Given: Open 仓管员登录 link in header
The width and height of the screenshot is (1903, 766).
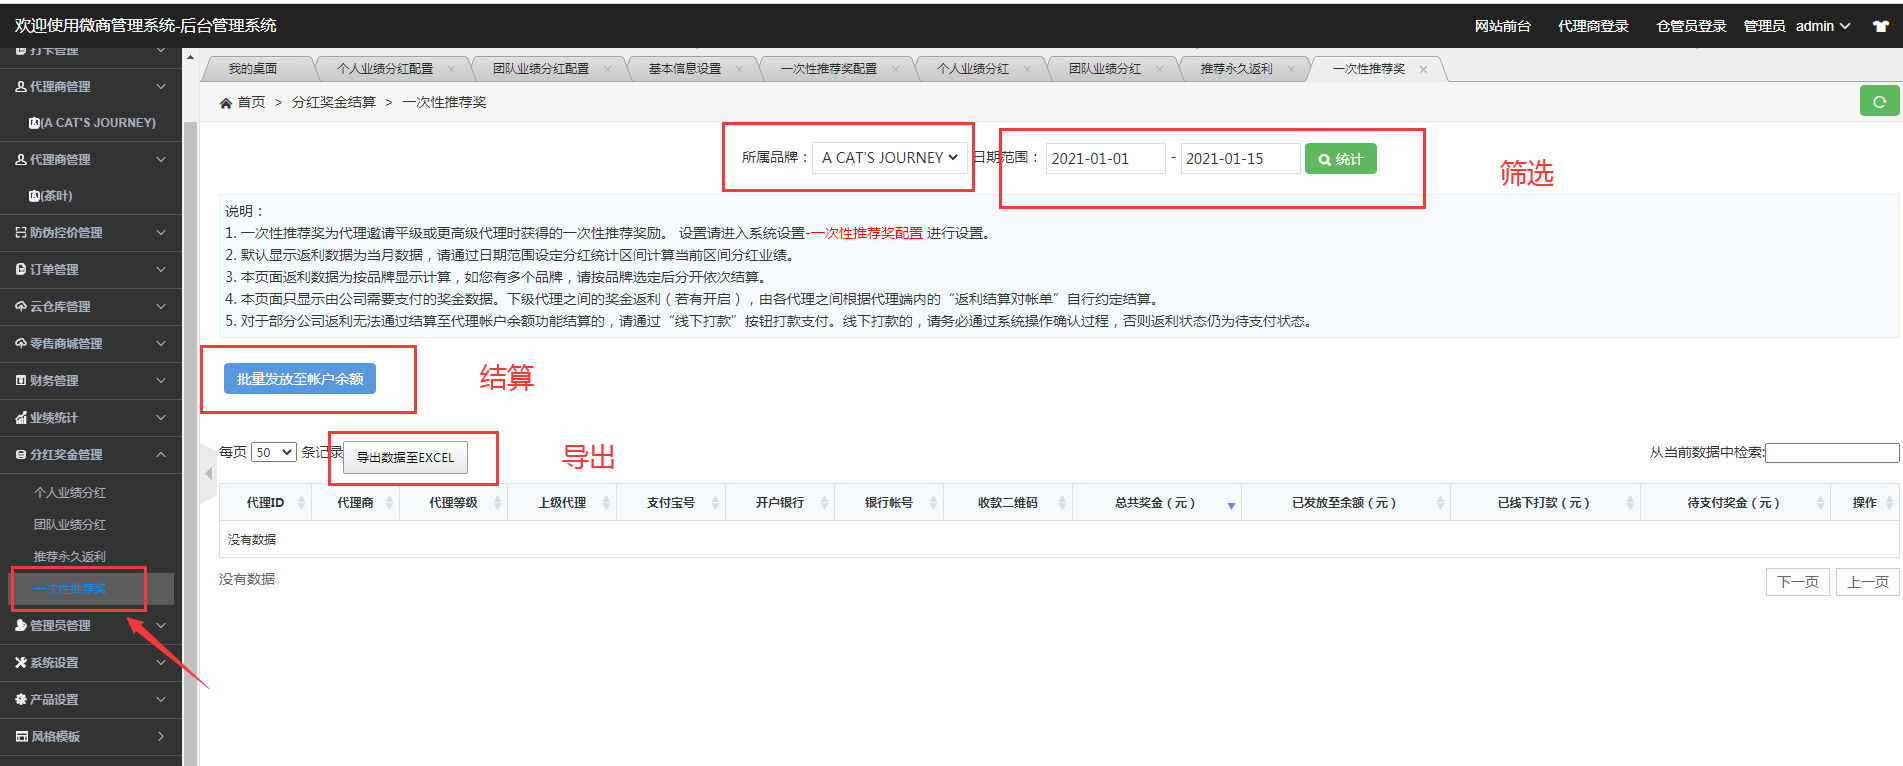Looking at the screenshot, I should (1691, 26).
